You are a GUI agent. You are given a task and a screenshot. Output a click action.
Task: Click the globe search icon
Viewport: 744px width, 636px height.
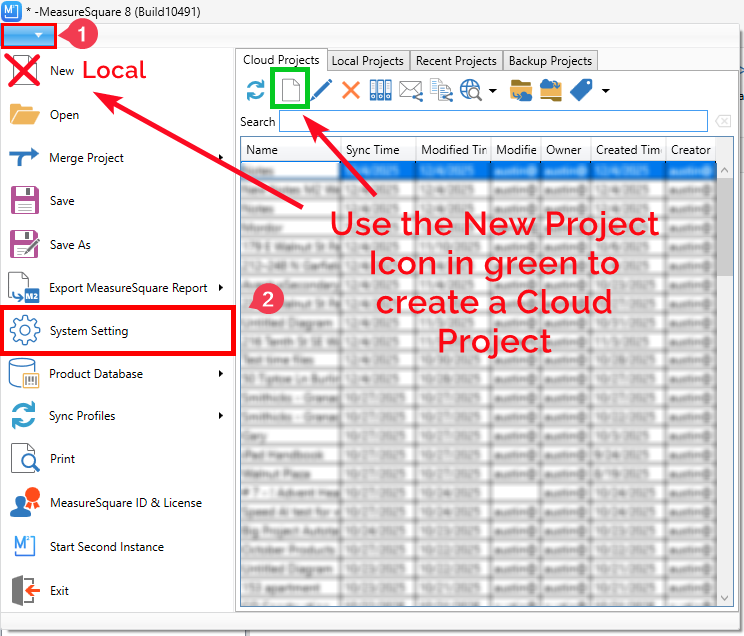coord(471,90)
